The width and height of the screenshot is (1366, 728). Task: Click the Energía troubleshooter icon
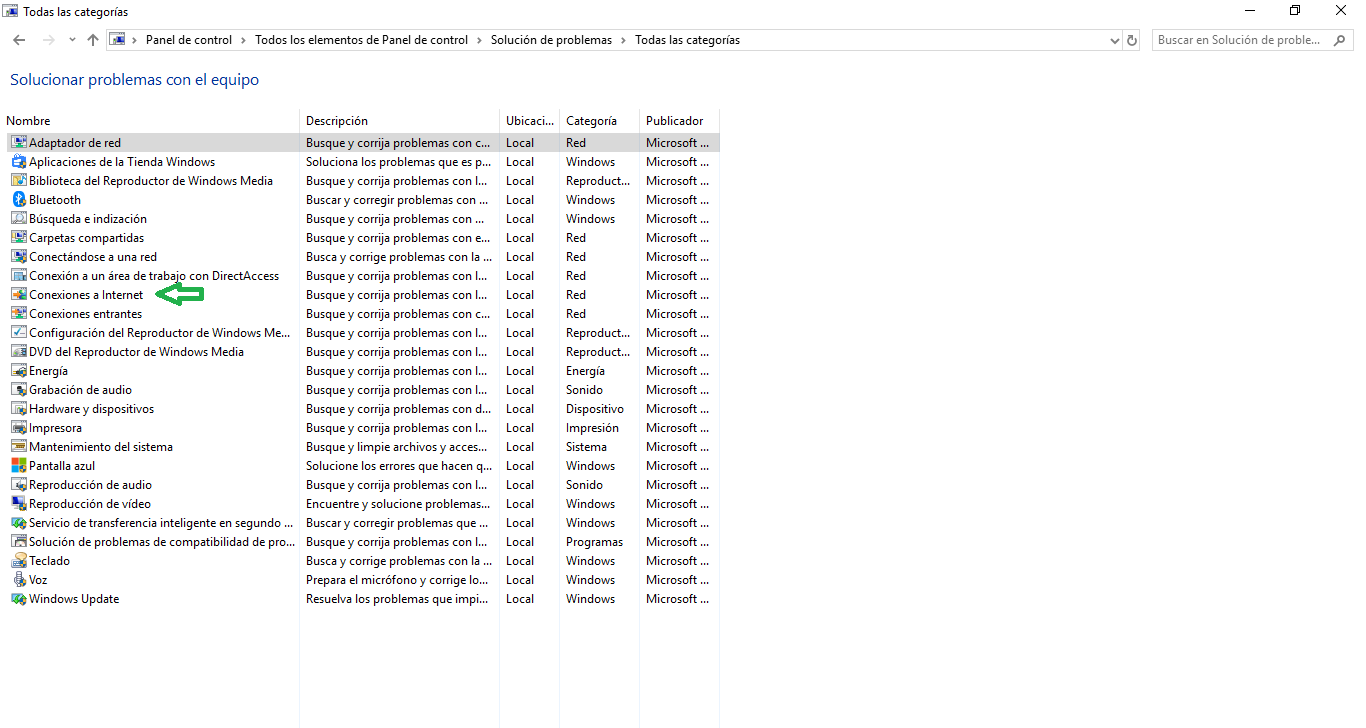tap(19, 371)
